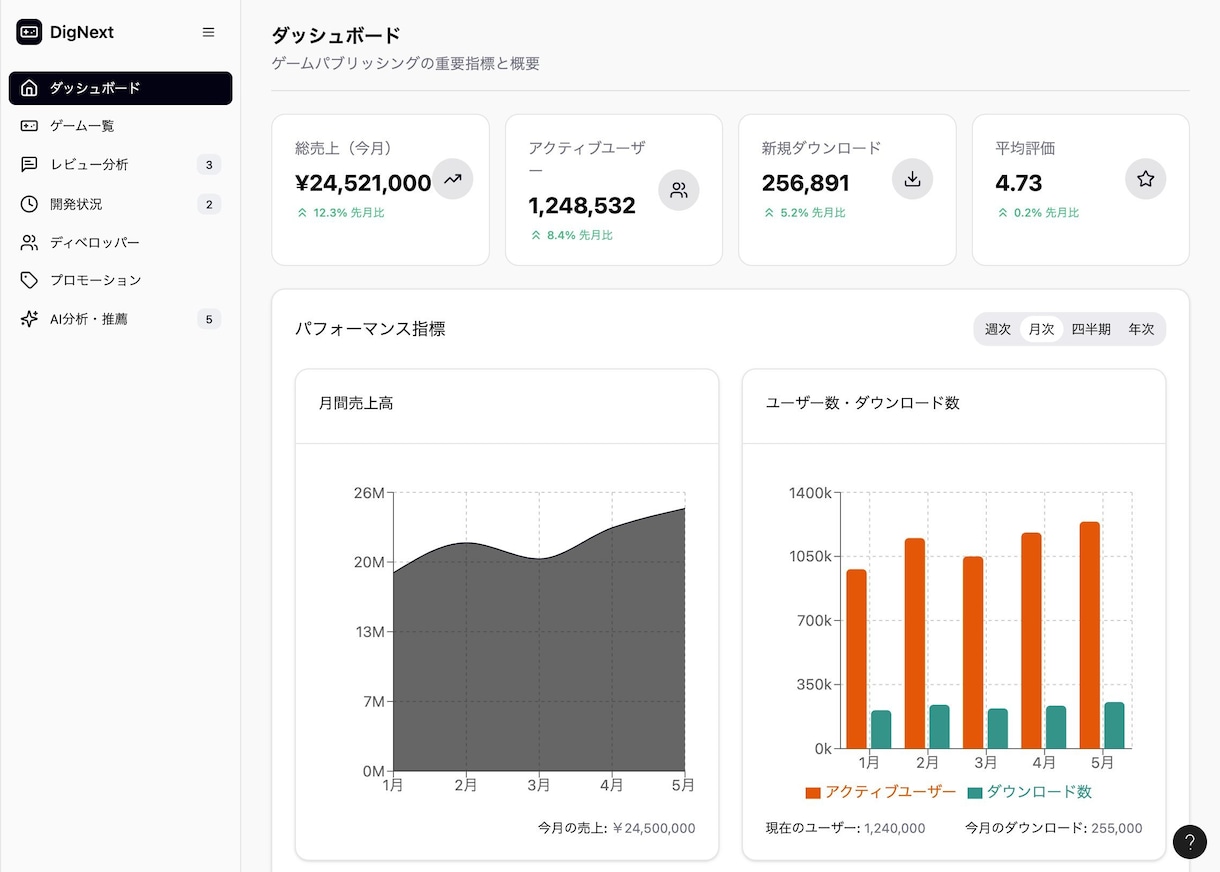This screenshot has width=1220, height=872.
Task: Click the home icon beside ダッシュボード
Action: coord(29,88)
